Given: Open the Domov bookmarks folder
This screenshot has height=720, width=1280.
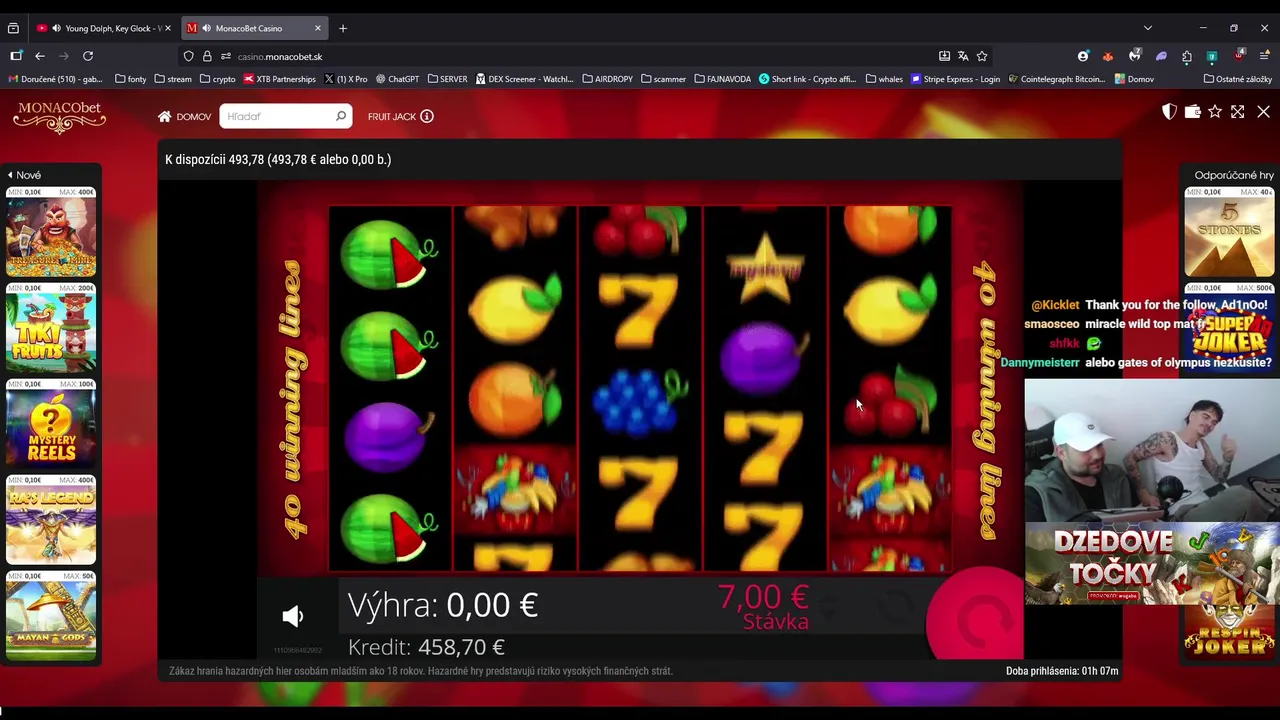Looking at the screenshot, I should pyautogui.click(x=1133, y=79).
